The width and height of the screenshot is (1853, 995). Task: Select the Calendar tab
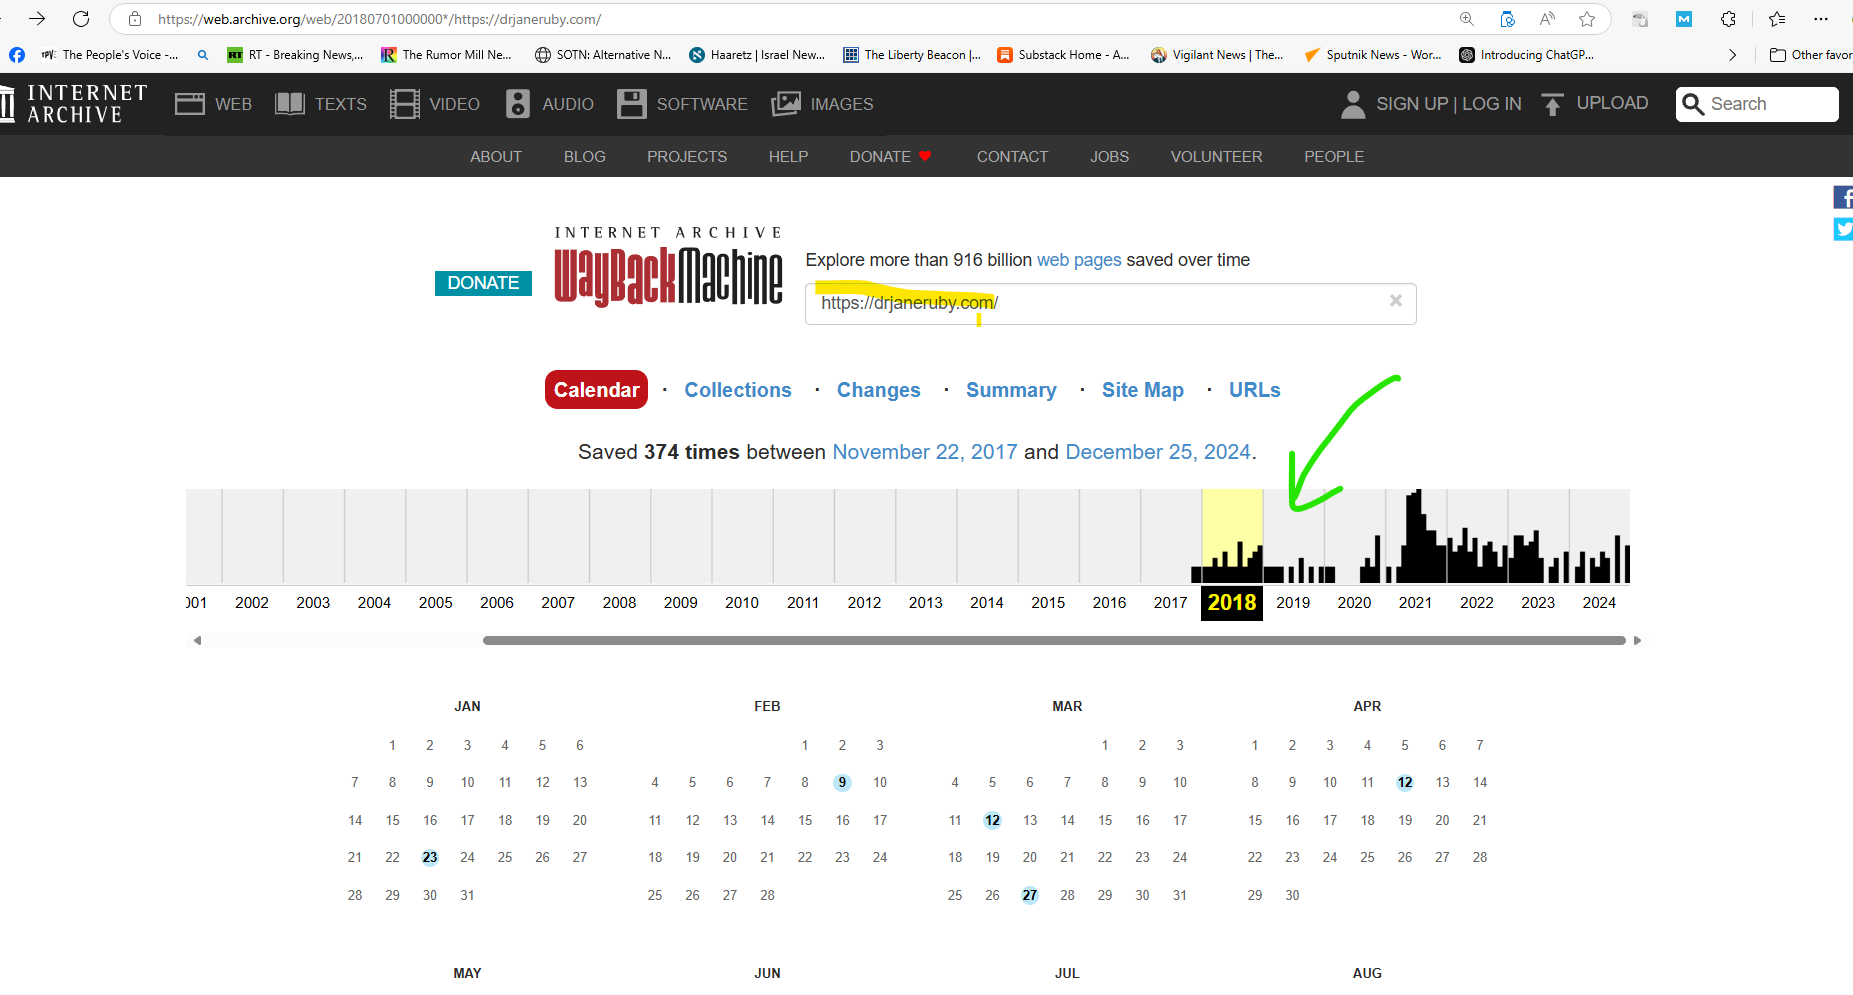596,390
